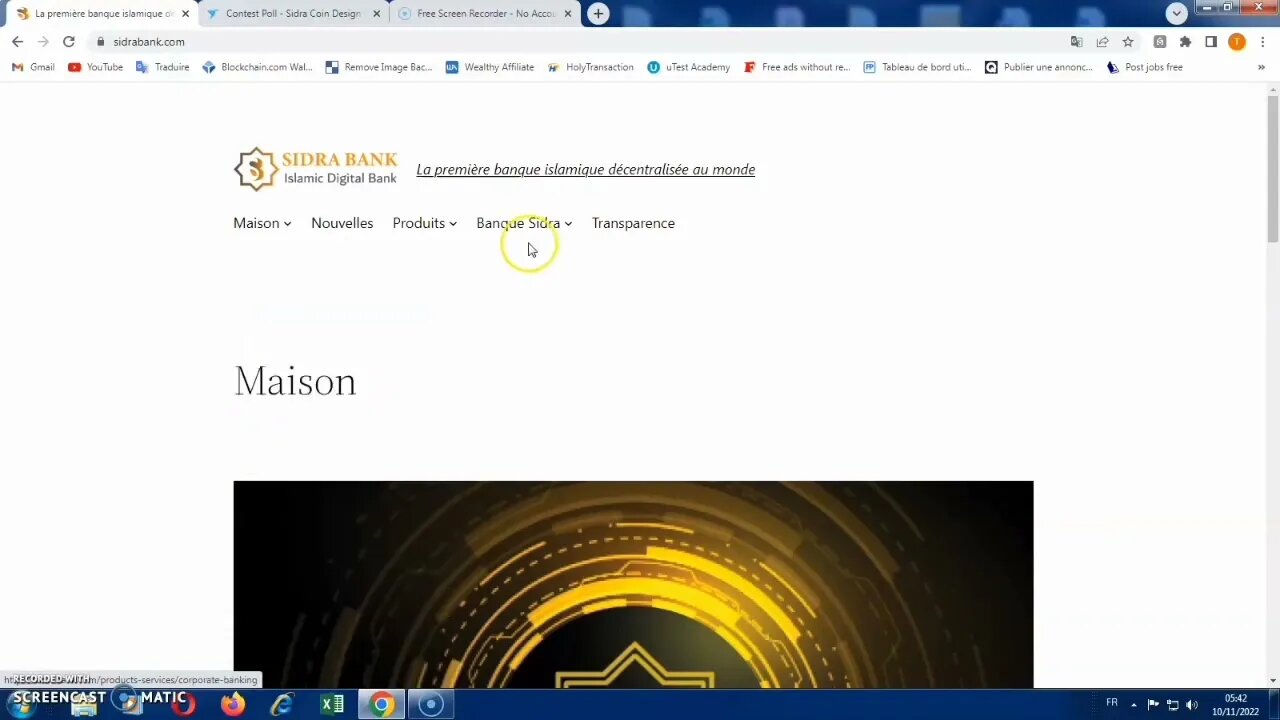Open Opera from the taskbar
The height and width of the screenshot is (720, 1280).
(x=183, y=705)
